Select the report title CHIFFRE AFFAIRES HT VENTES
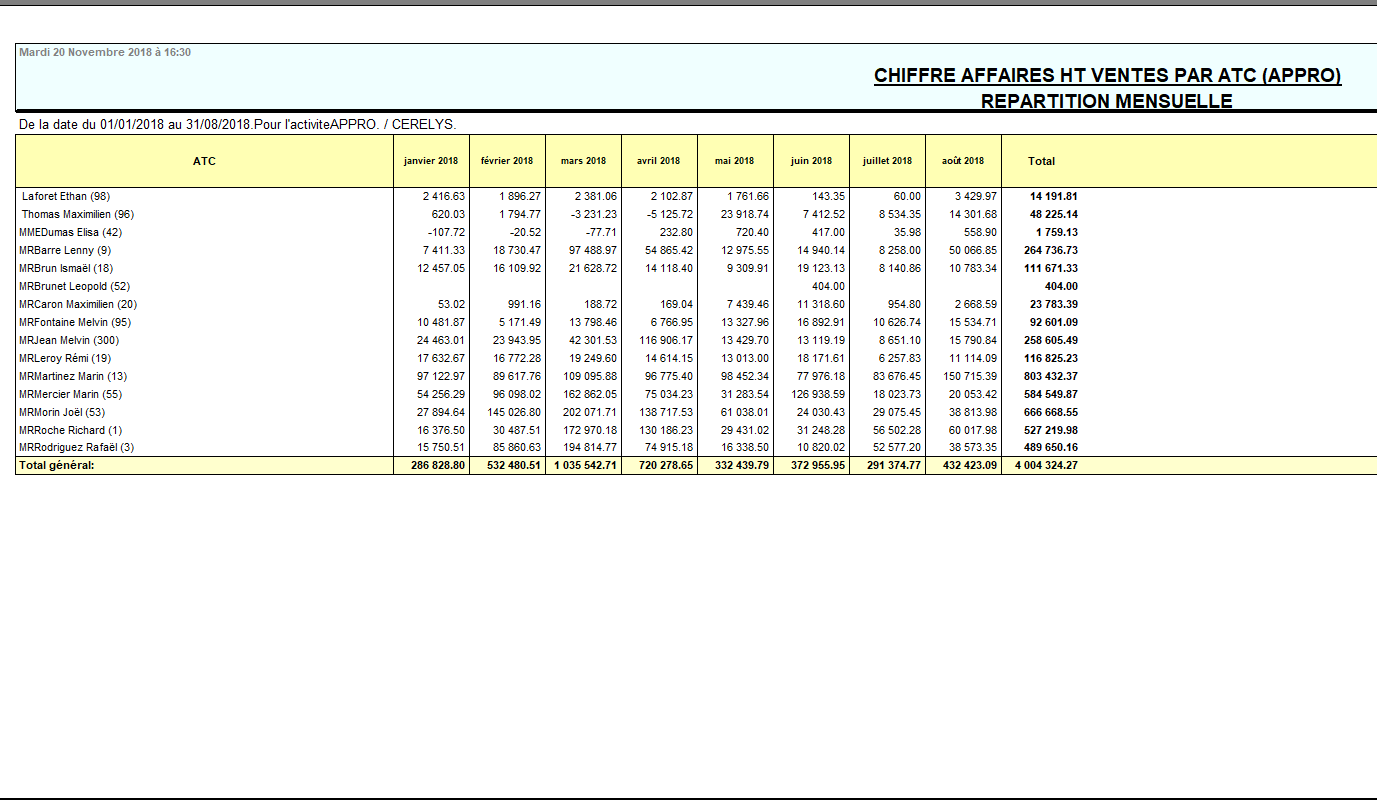 click(x=1107, y=74)
